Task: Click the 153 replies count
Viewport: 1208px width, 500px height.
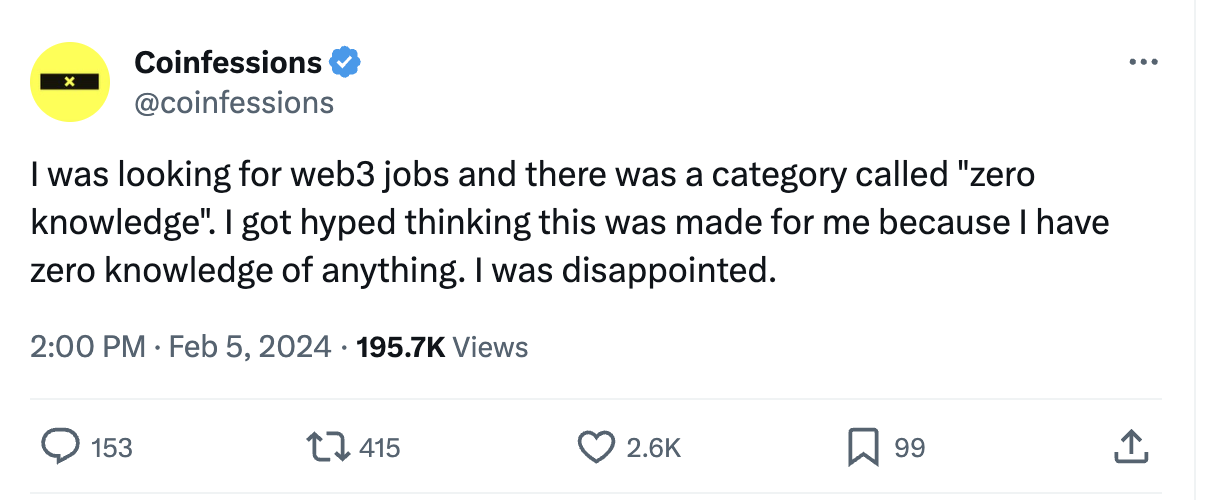Action: (x=111, y=448)
